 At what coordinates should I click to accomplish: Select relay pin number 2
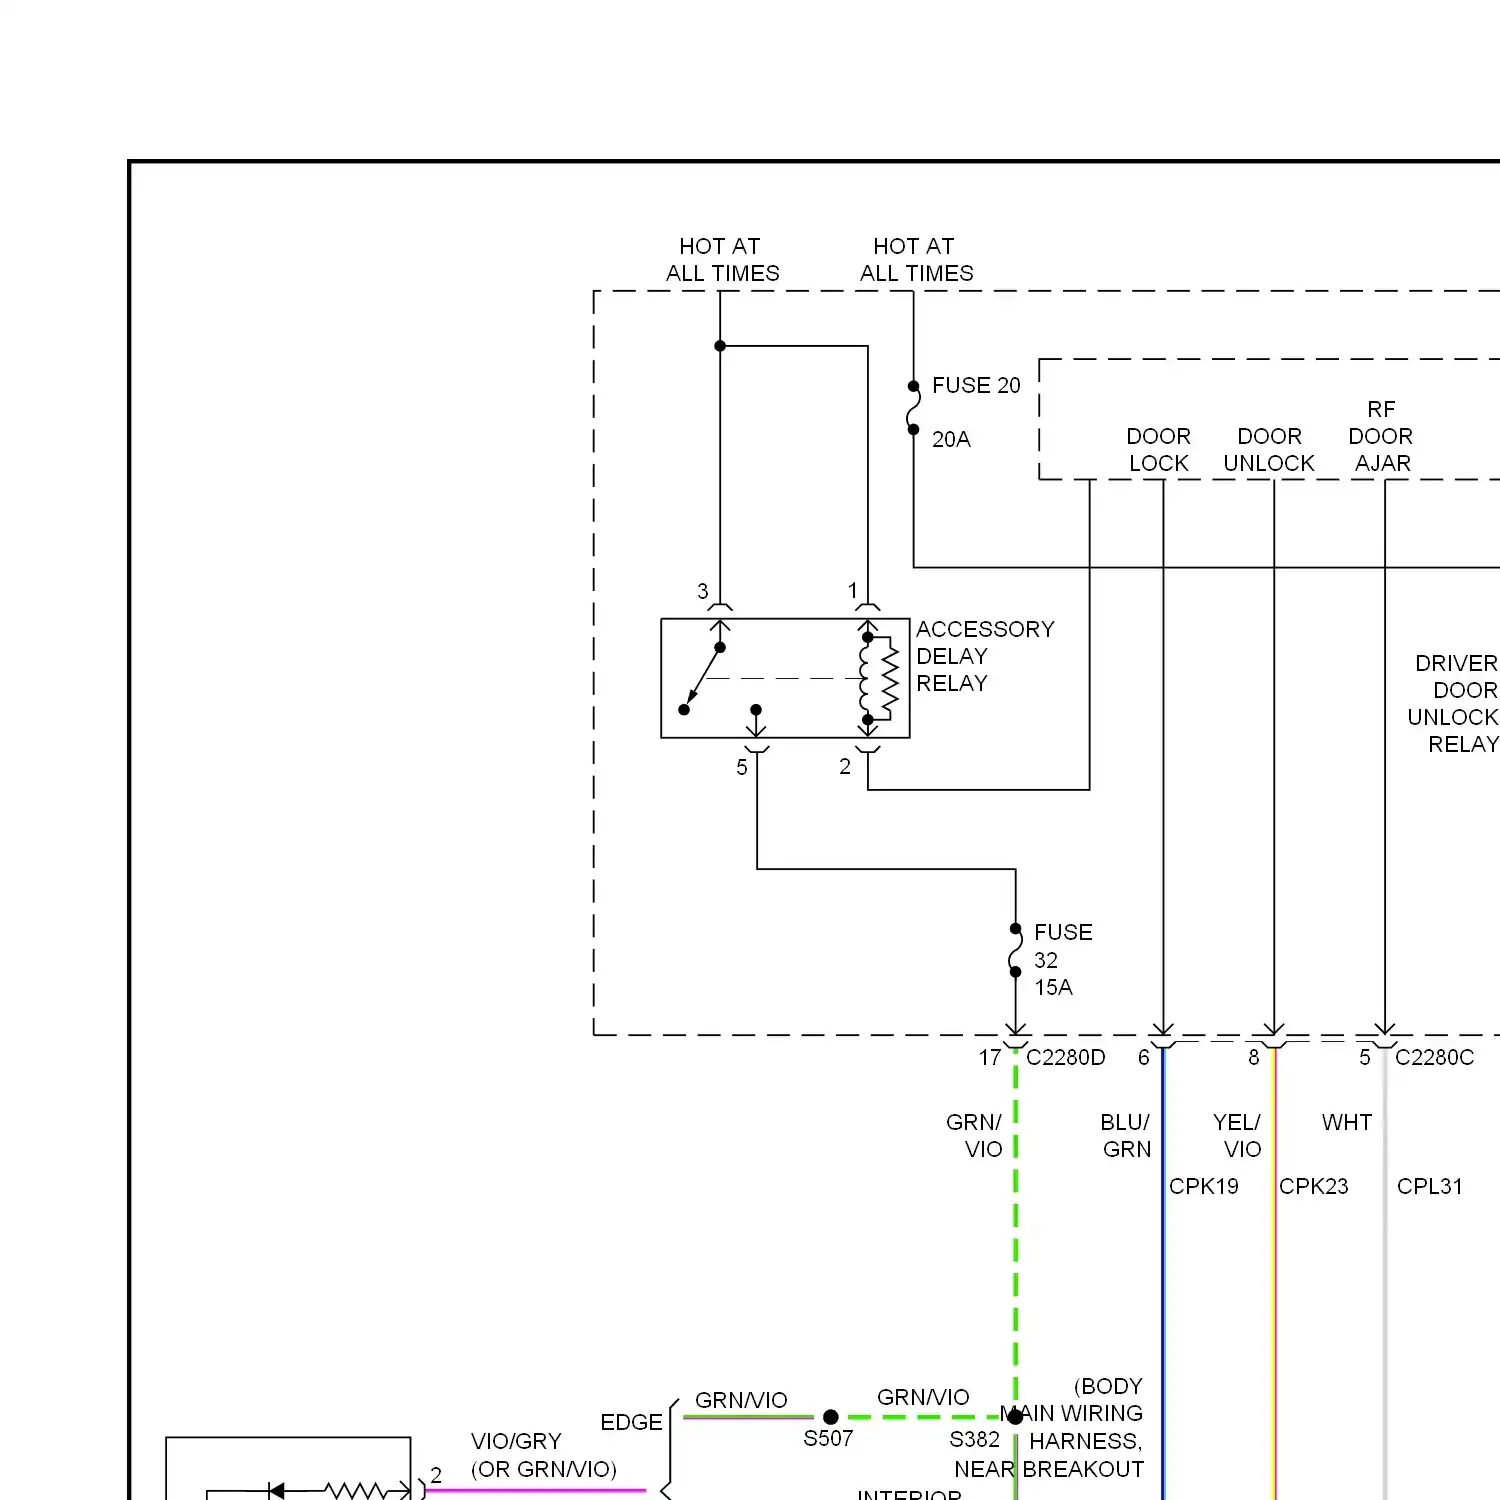[x=845, y=766]
